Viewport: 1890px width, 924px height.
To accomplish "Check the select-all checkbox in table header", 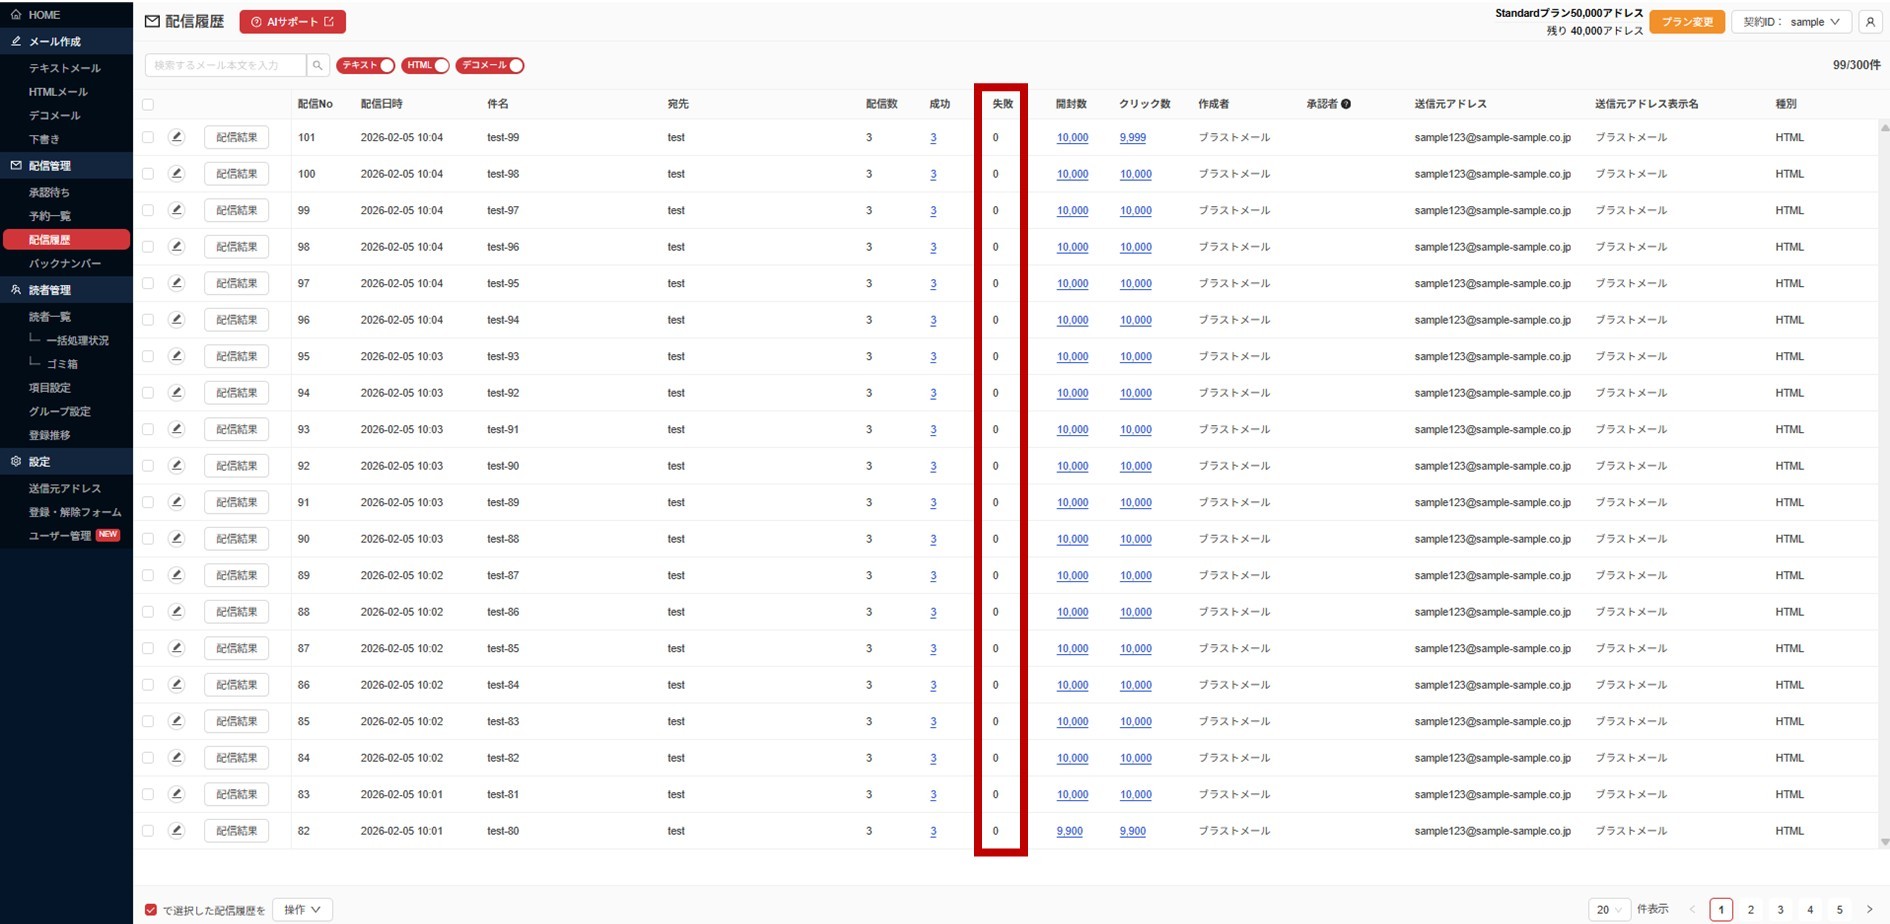I will 148,104.
